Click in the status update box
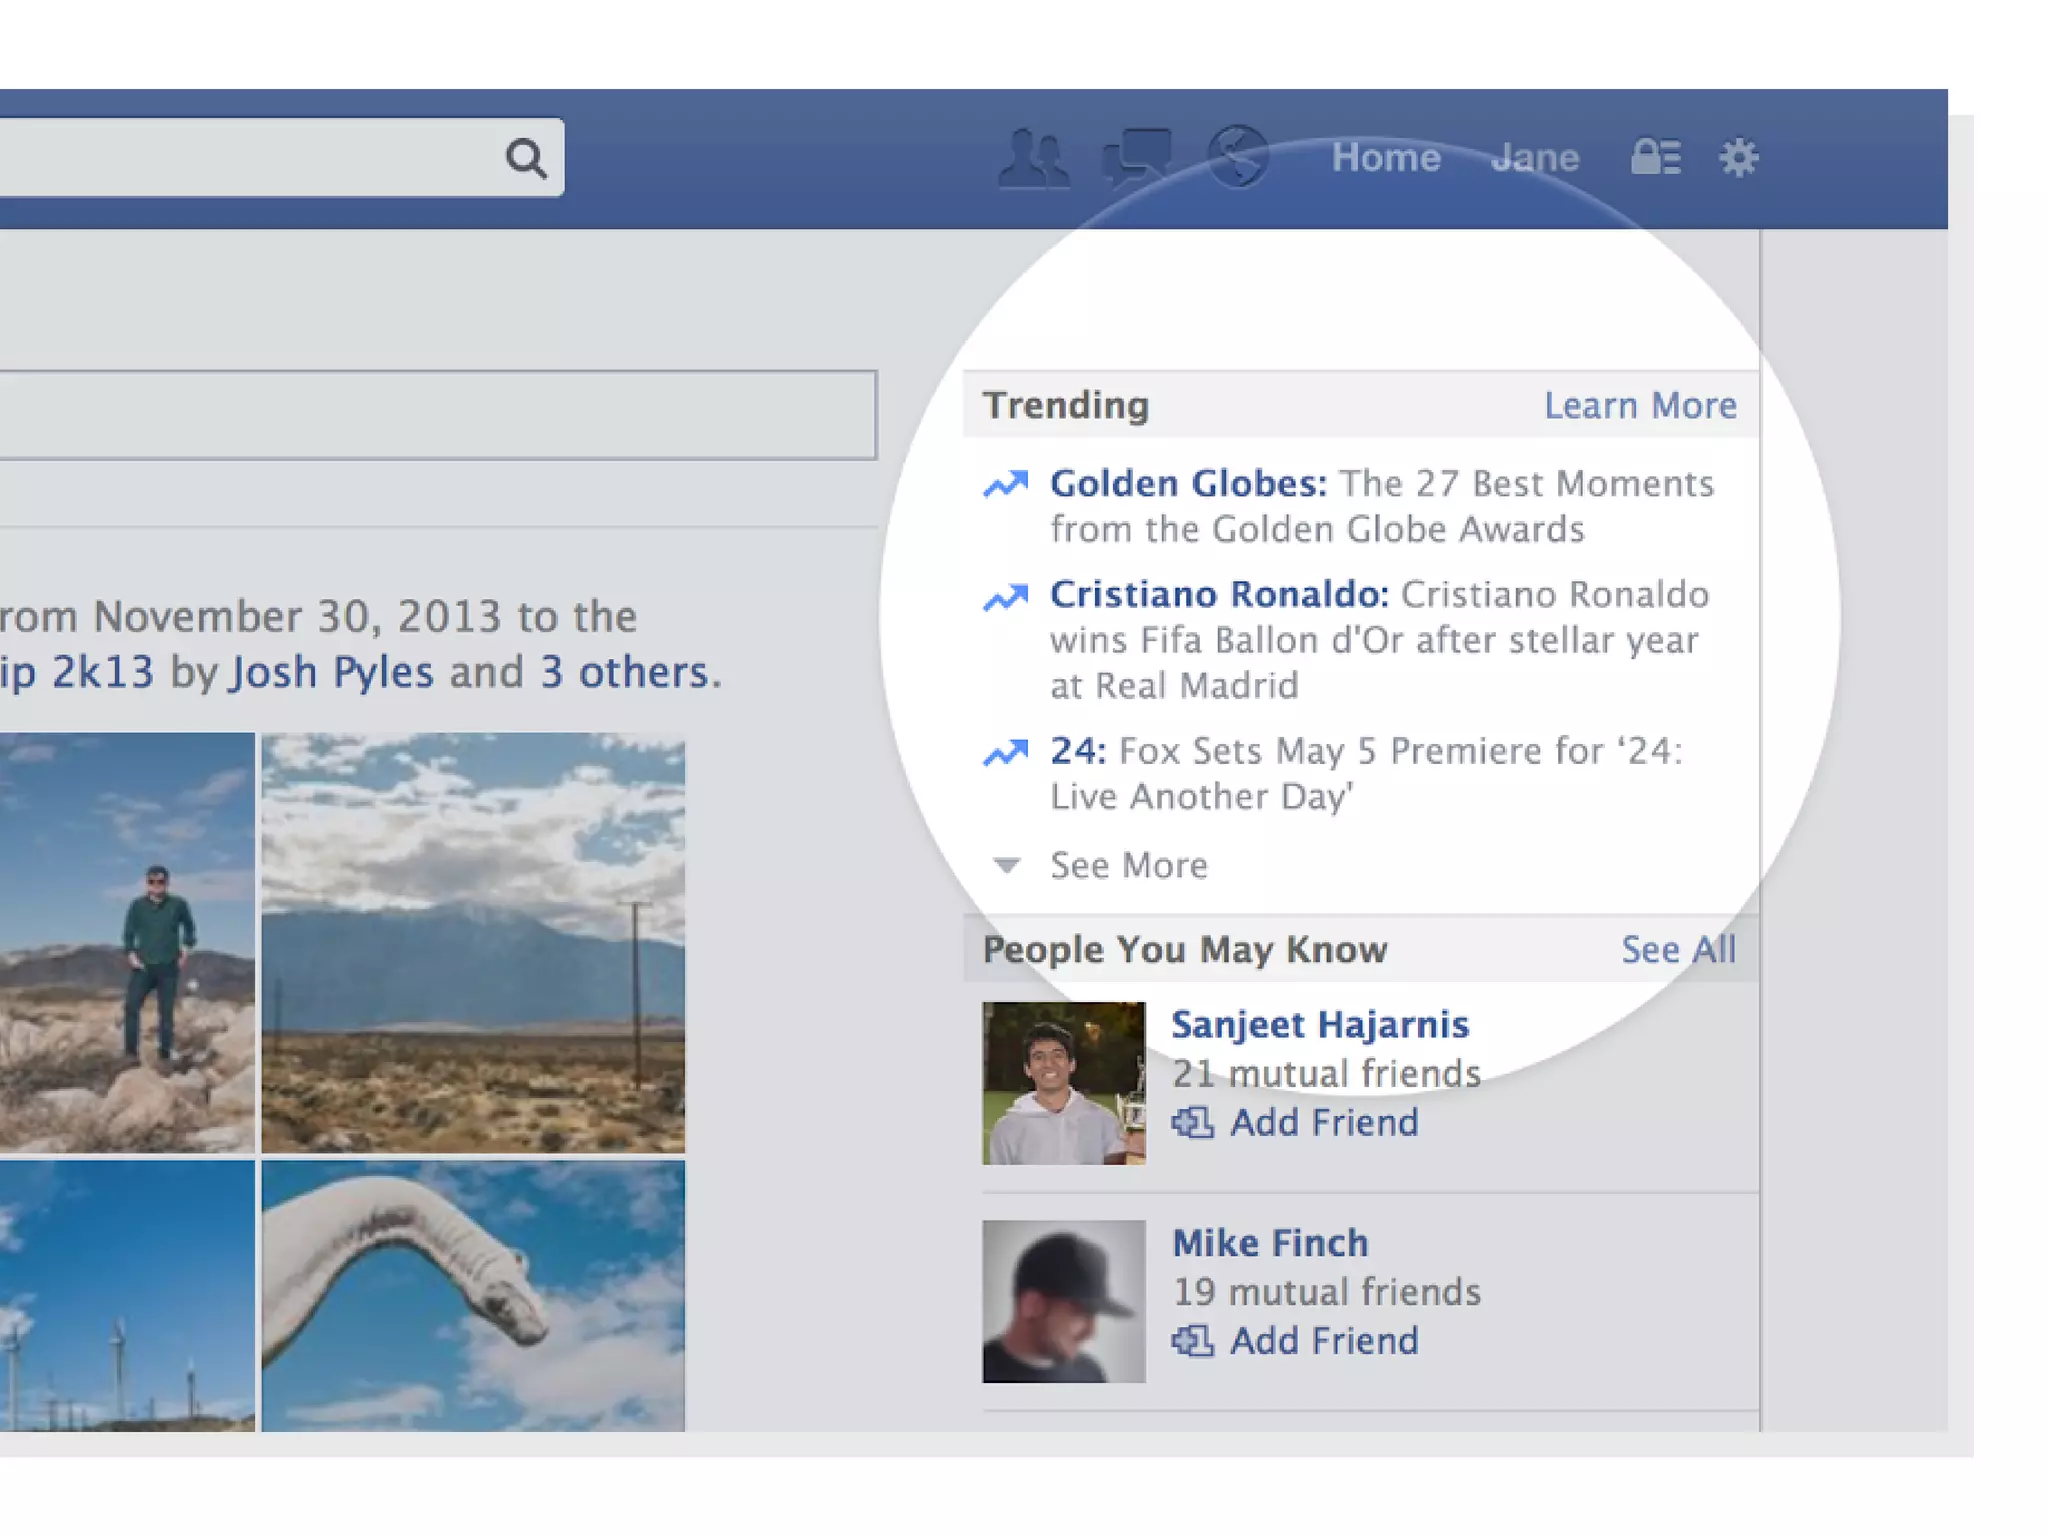This screenshot has width=2048, height=1535. pos(437,415)
